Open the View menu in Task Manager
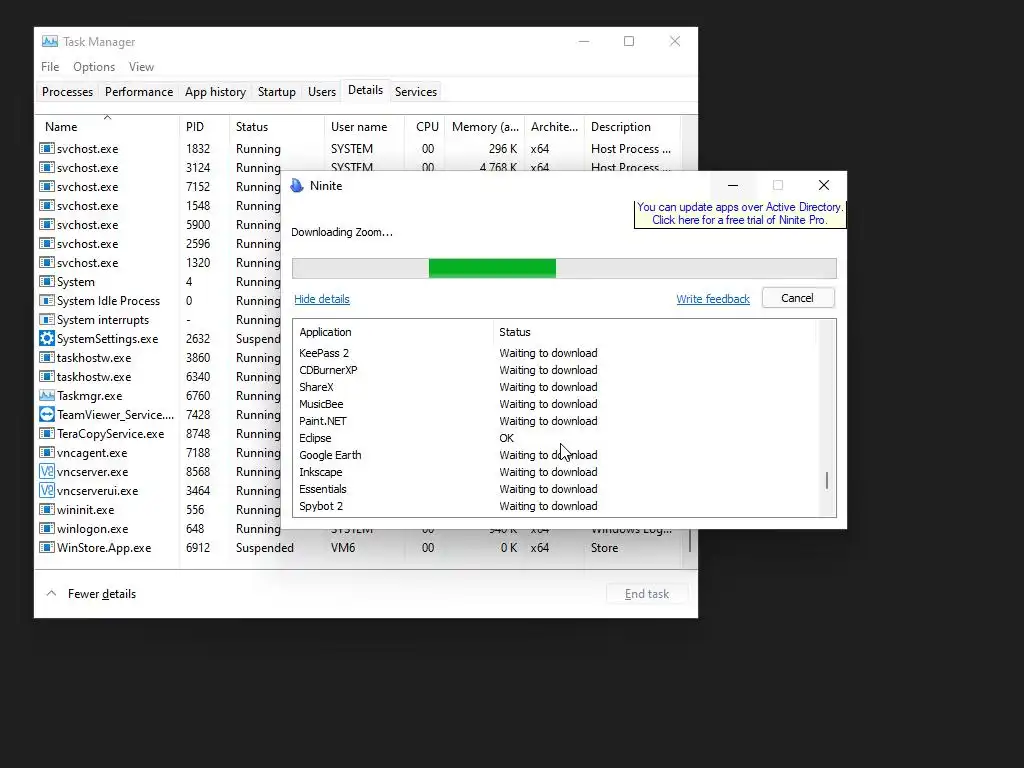 pyautogui.click(x=141, y=67)
